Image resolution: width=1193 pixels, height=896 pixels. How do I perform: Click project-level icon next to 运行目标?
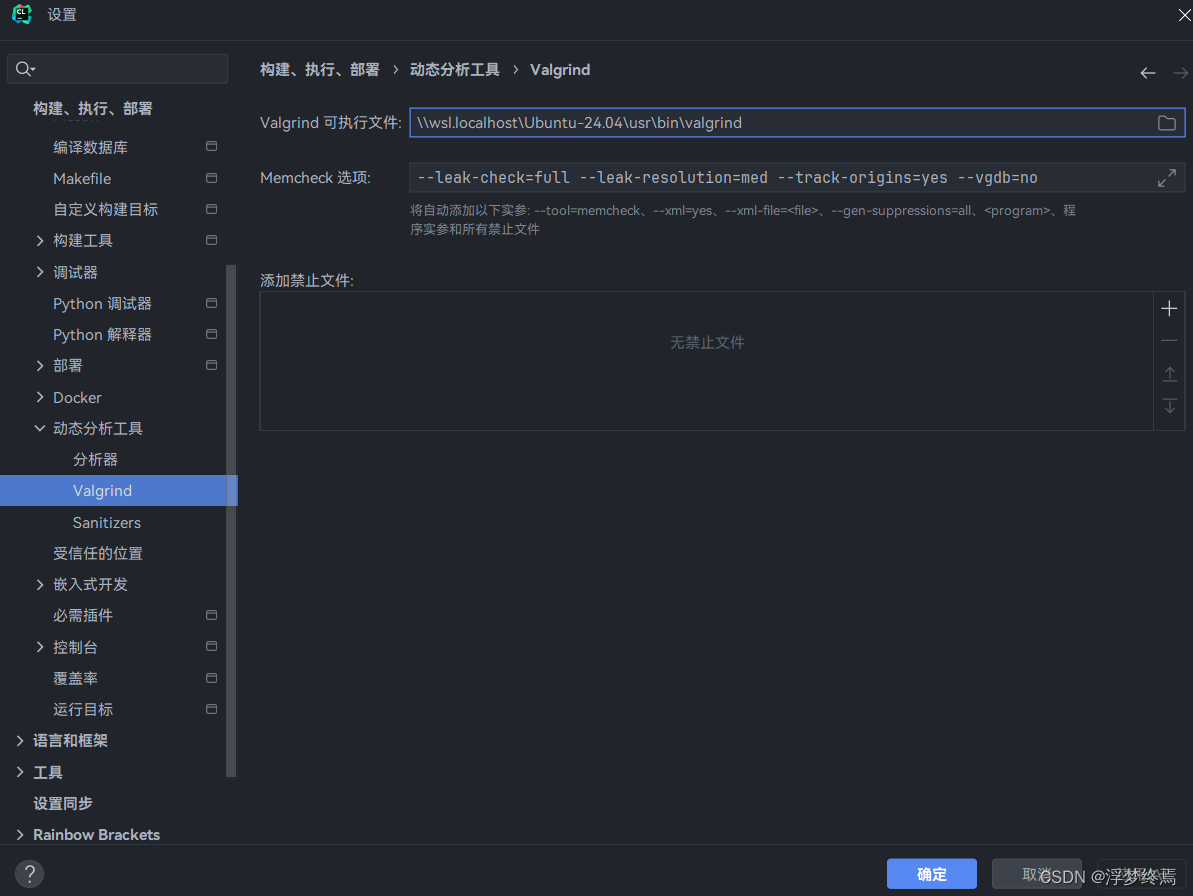tap(212, 709)
